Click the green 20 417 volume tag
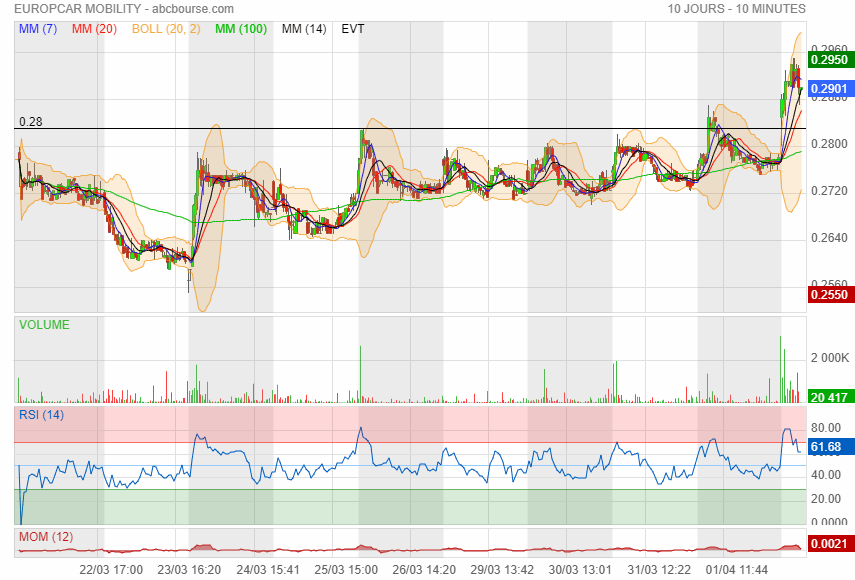Image resolution: width=855 pixels, height=580 pixels. click(828, 397)
